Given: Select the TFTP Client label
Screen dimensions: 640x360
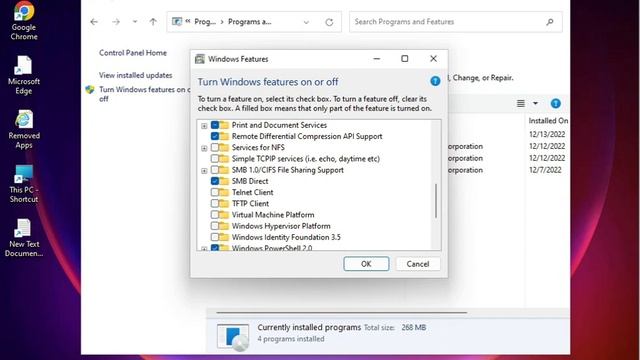Looking at the screenshot, I should coord(250,203).
